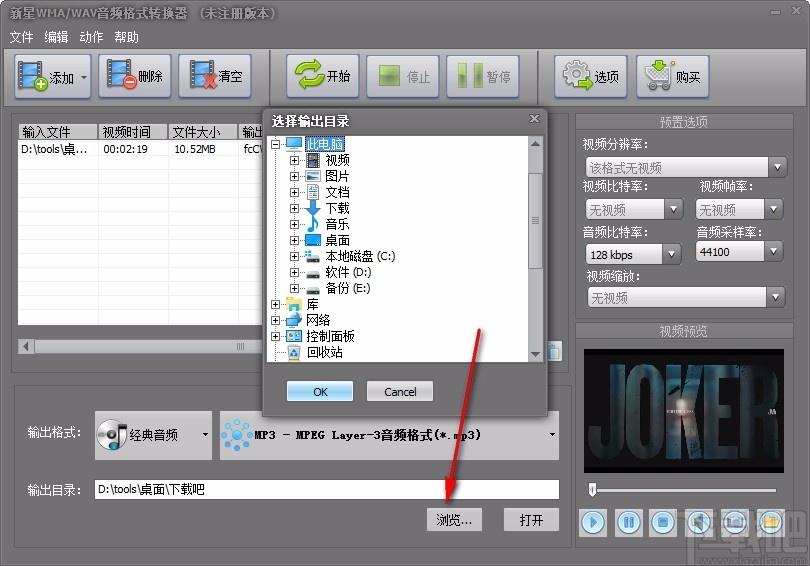Image resolution: width=810 pixels, height=566 pixels.
Task: Expand the 桌面 folder node
Action: click(x=294, y=241)
